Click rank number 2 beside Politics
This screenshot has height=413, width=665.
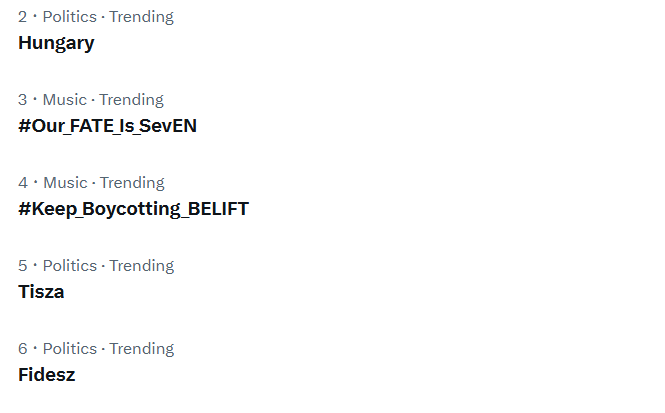[23, 17]
